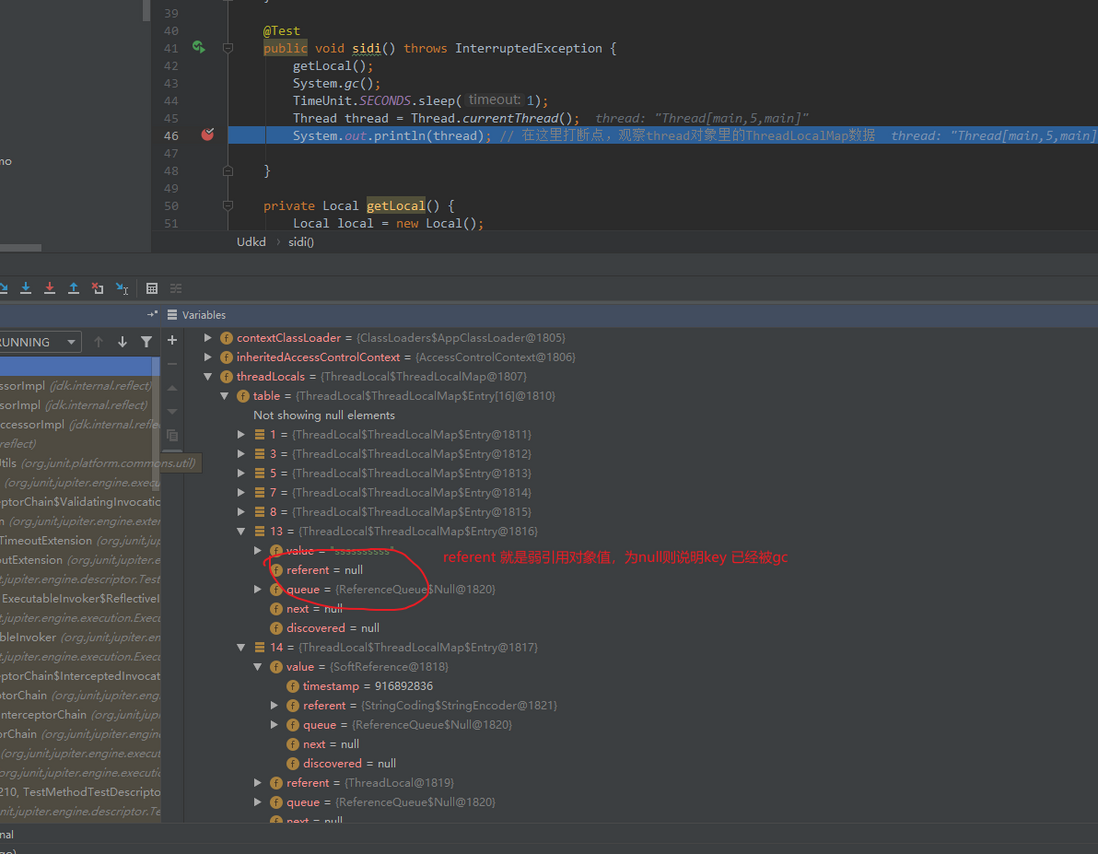The width and height of the screenshot is (1098, 854).
Task: Collapse table entry 13 Entry@1816
Action: click(x=242, y=531)
